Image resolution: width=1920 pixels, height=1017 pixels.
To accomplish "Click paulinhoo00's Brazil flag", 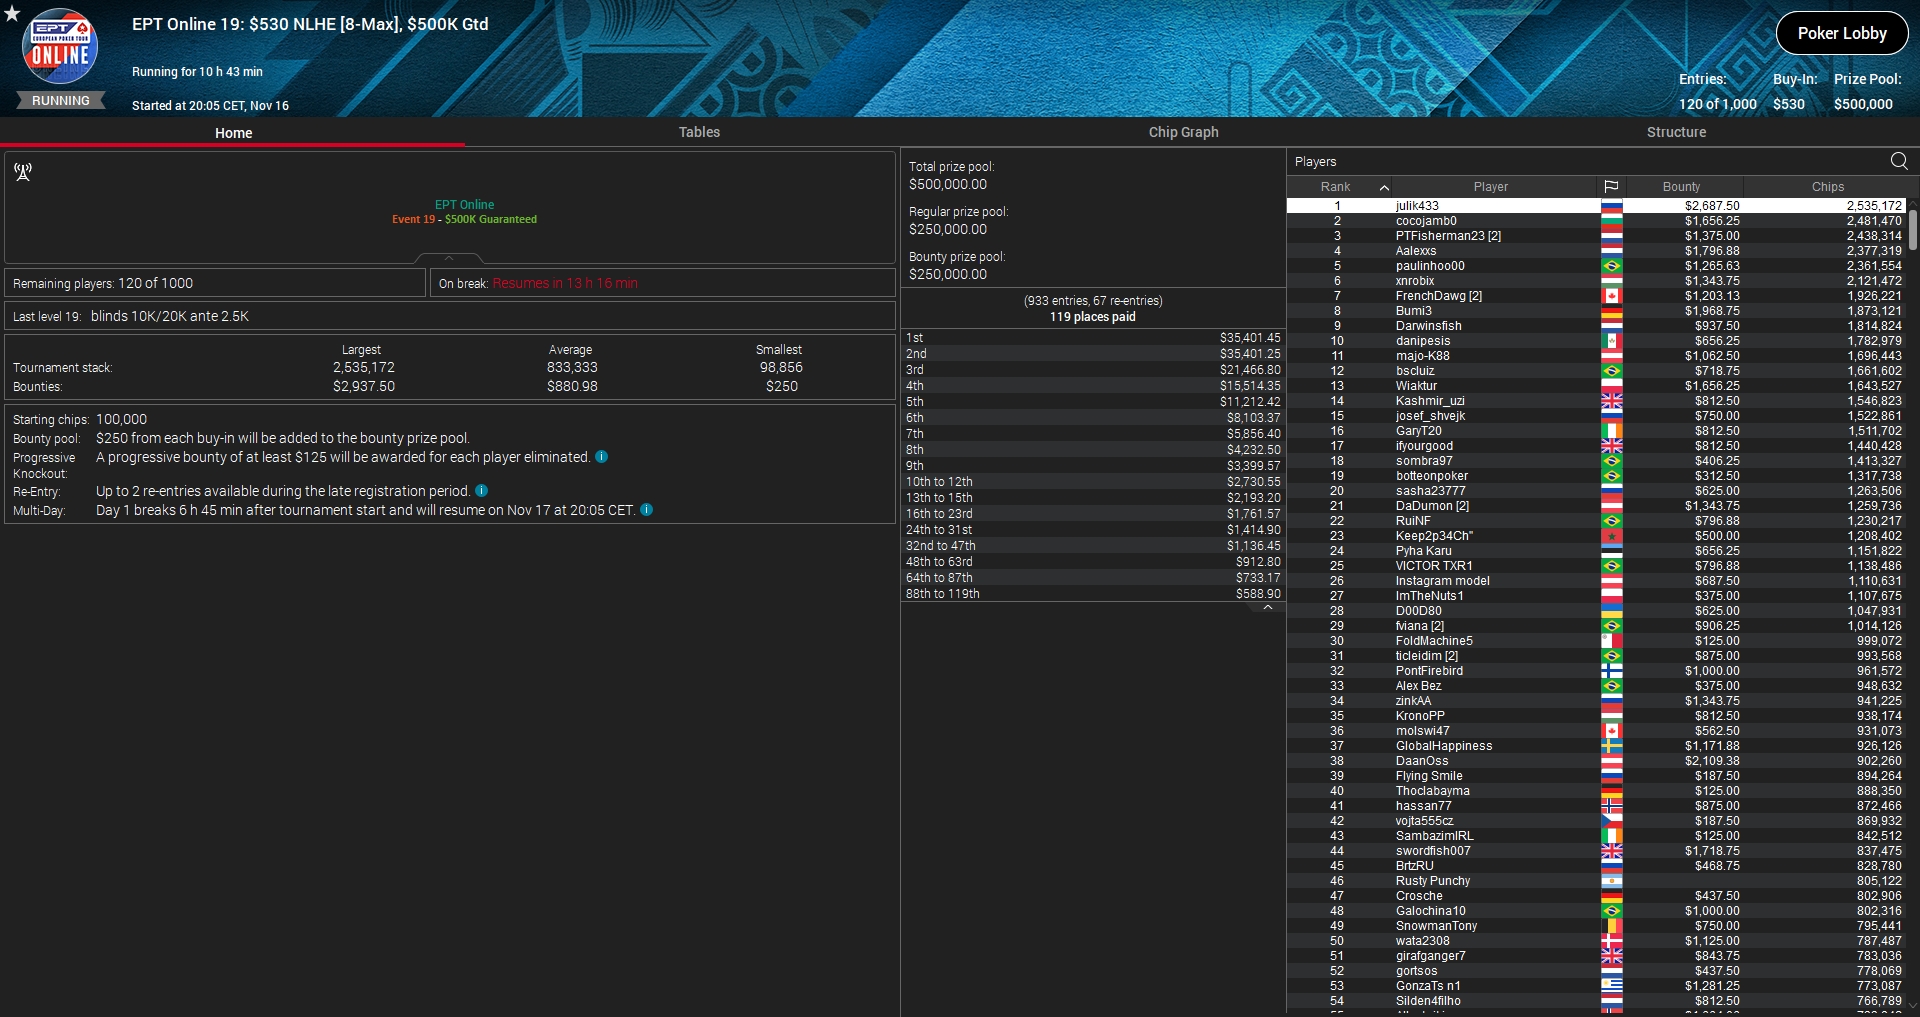I will (x=1611, y=266).
